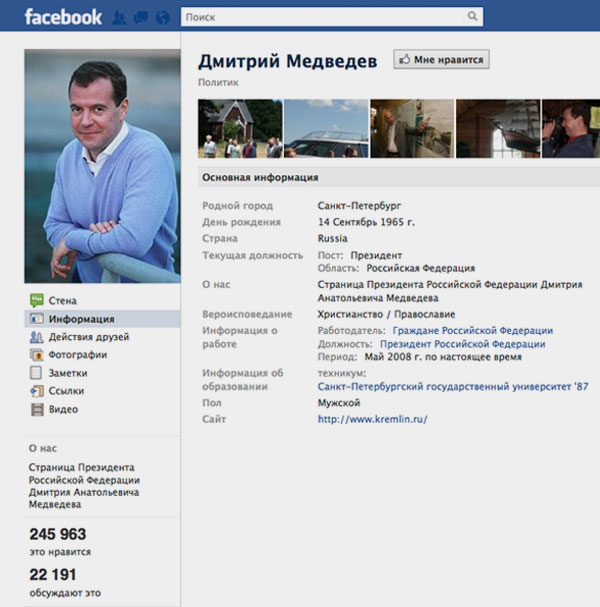Viewport: 600px width, 607px height.
Task: Click the Стена wall icon
Action: click(x=37, y=300)
